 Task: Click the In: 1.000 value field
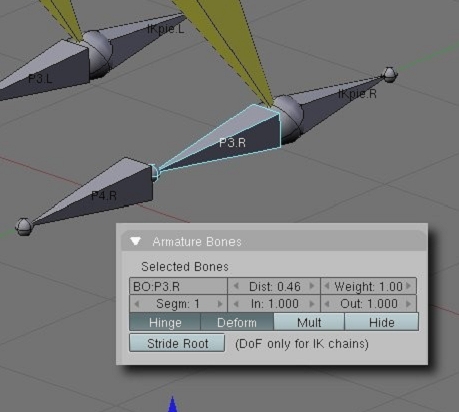[x=274, y=304]
